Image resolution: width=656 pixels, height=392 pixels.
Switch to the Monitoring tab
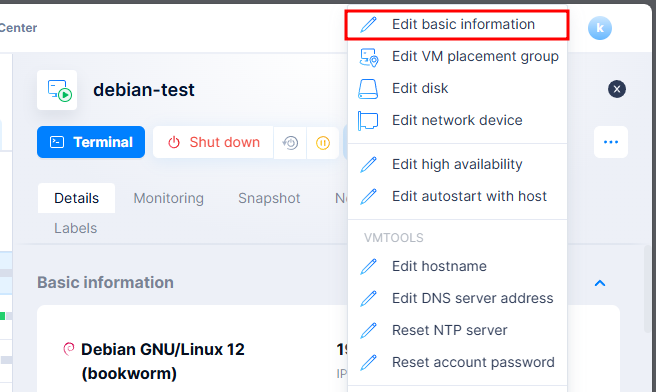click(x=169, y=198)
